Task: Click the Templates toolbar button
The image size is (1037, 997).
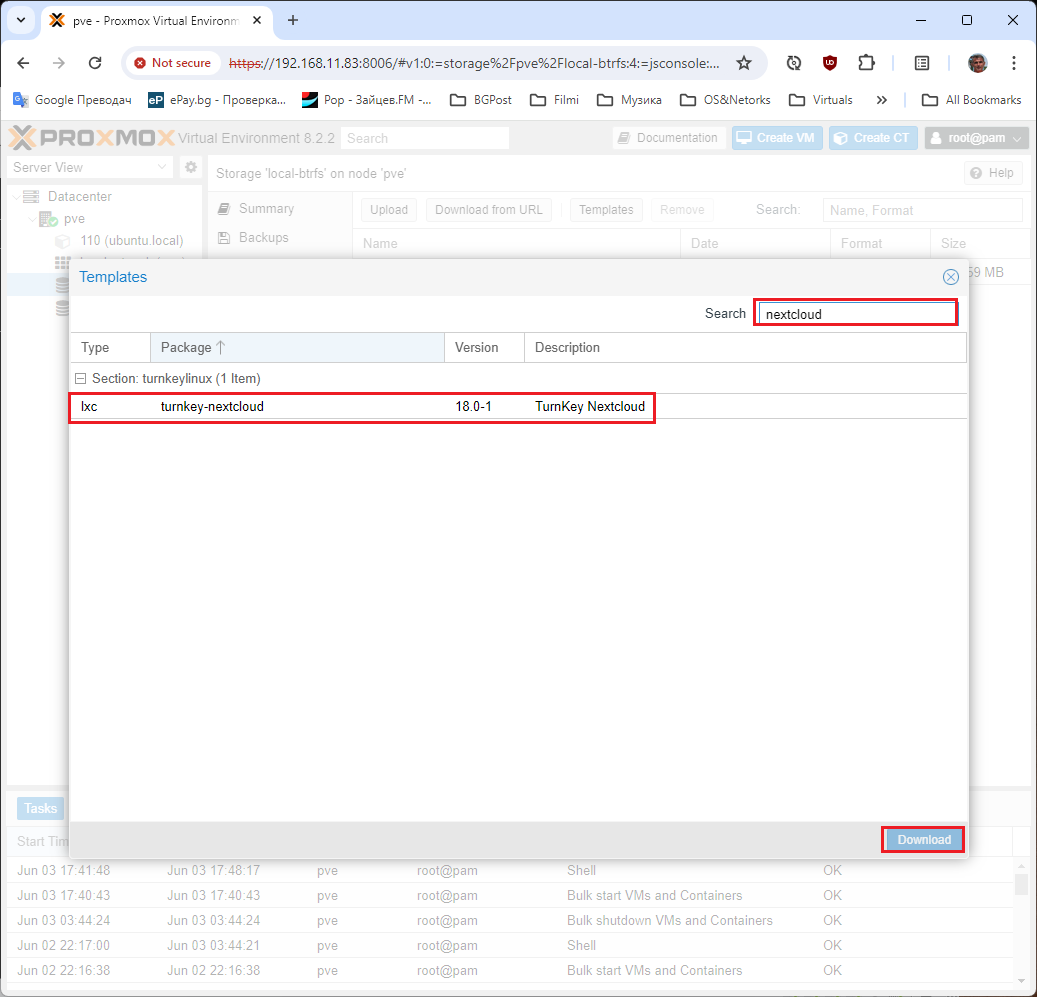Action: click(606, 210)
